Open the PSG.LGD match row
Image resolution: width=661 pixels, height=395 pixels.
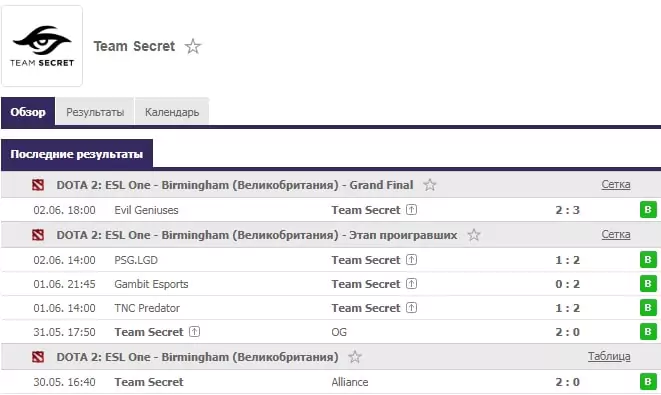pyautogui.click(x=331, y=260)
